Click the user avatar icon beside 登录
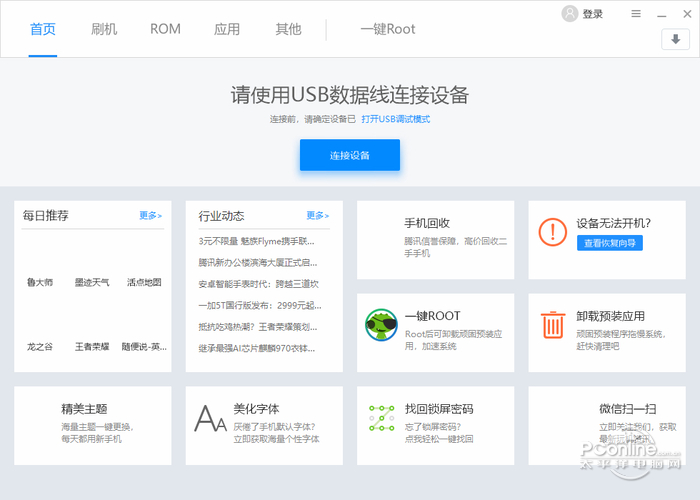 [570, 14]
